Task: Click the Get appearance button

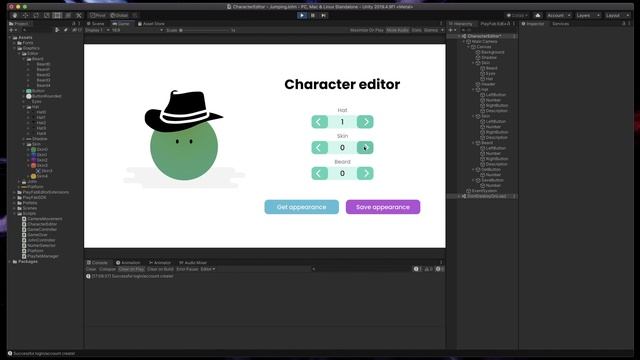Action: (x=302, y=207)
